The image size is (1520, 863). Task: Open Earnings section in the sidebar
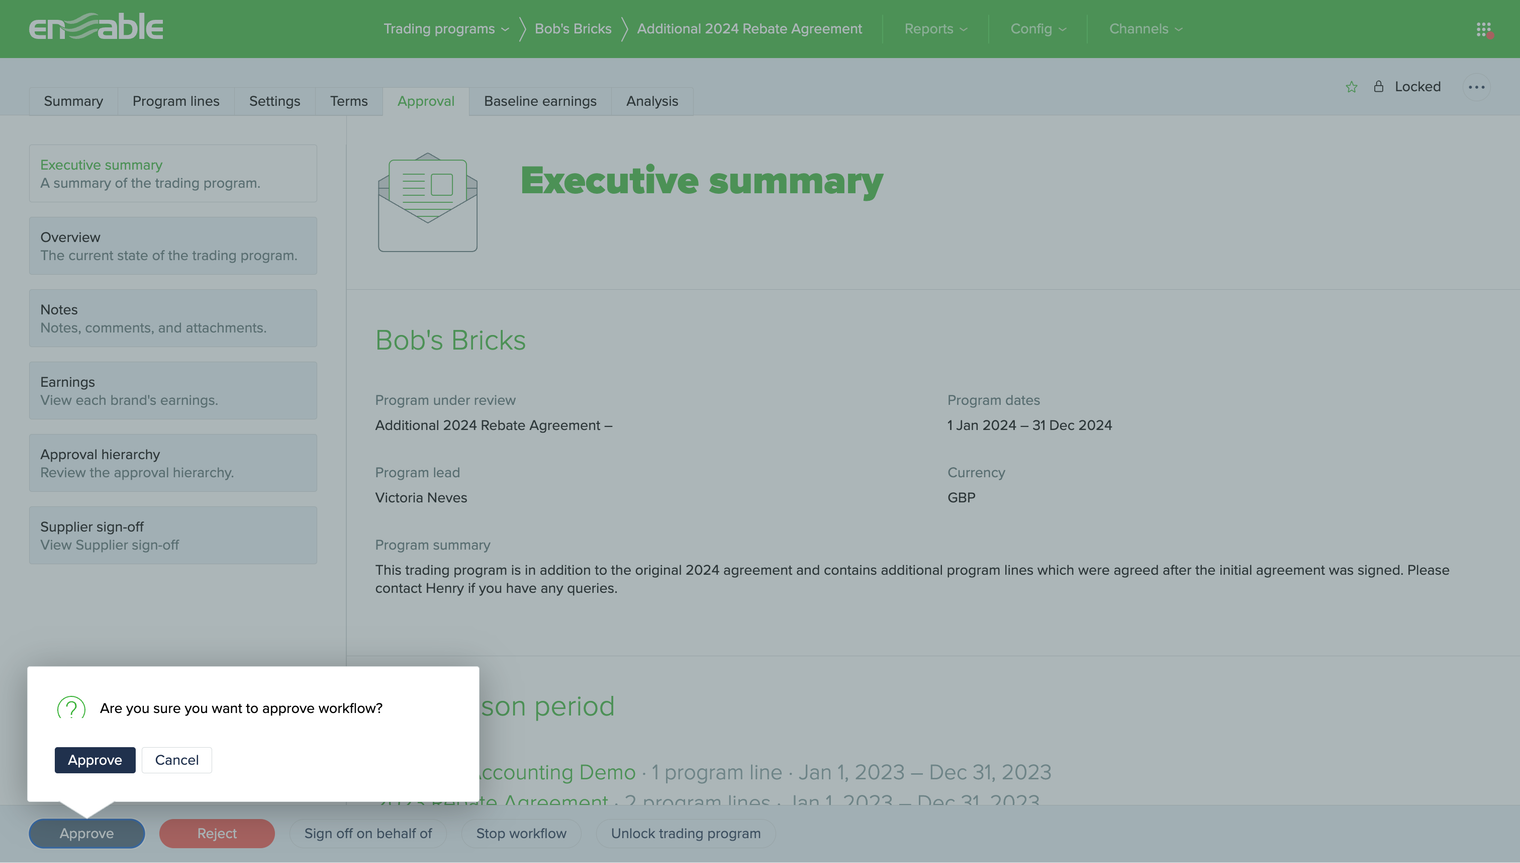(x=173, y=391)
